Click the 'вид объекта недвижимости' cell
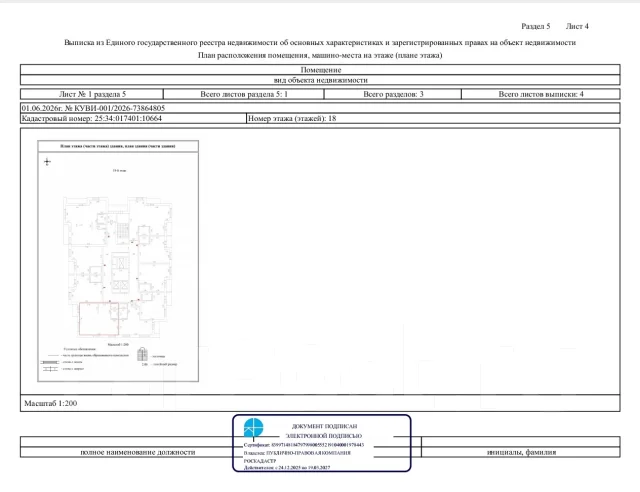Screen dimensions: 640x492 (320, 80)
